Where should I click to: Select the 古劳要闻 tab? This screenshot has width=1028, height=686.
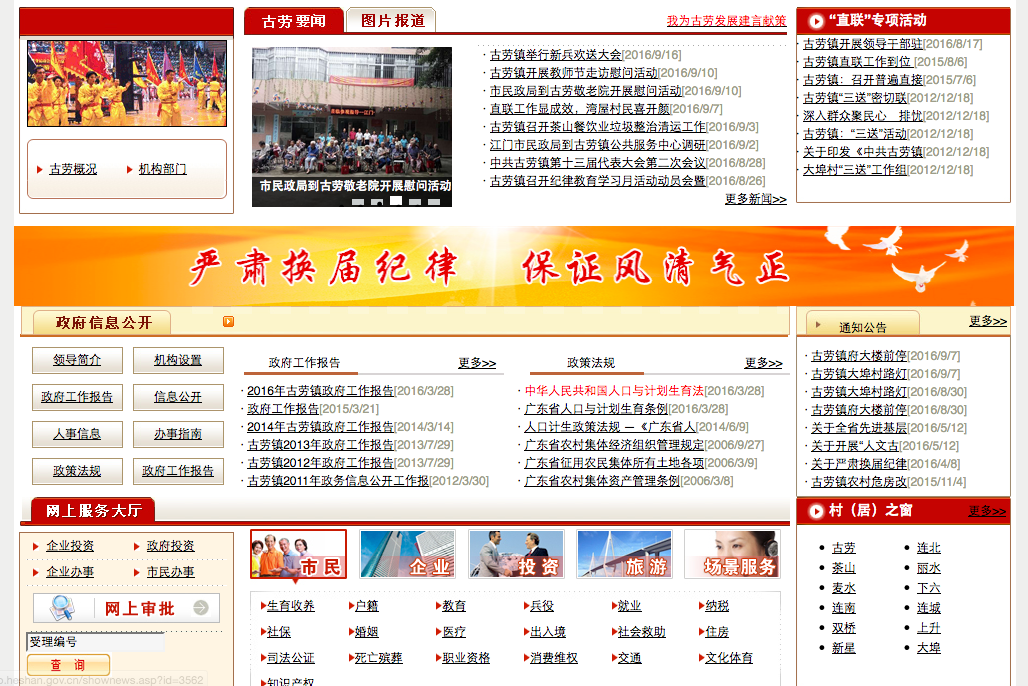tap(293, 20)
